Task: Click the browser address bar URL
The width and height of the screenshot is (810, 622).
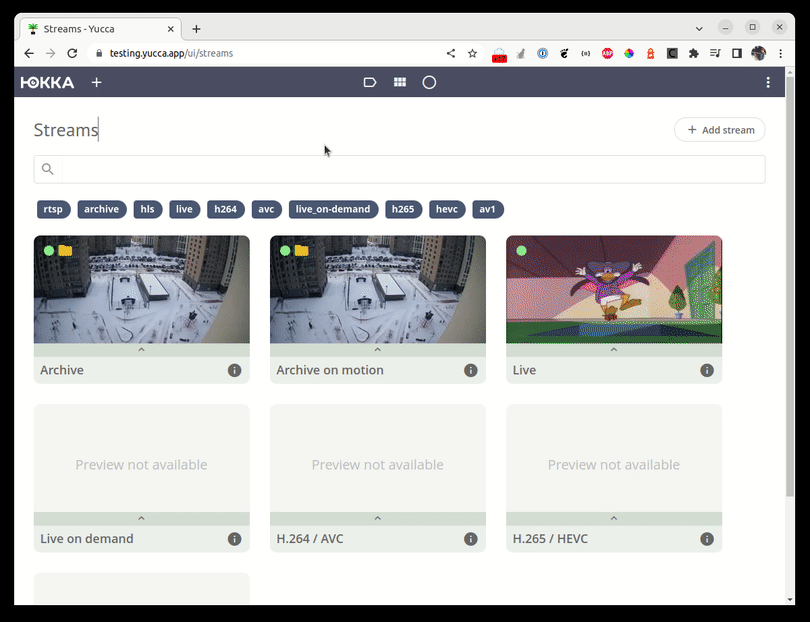Action: click(x=171, y=53)
